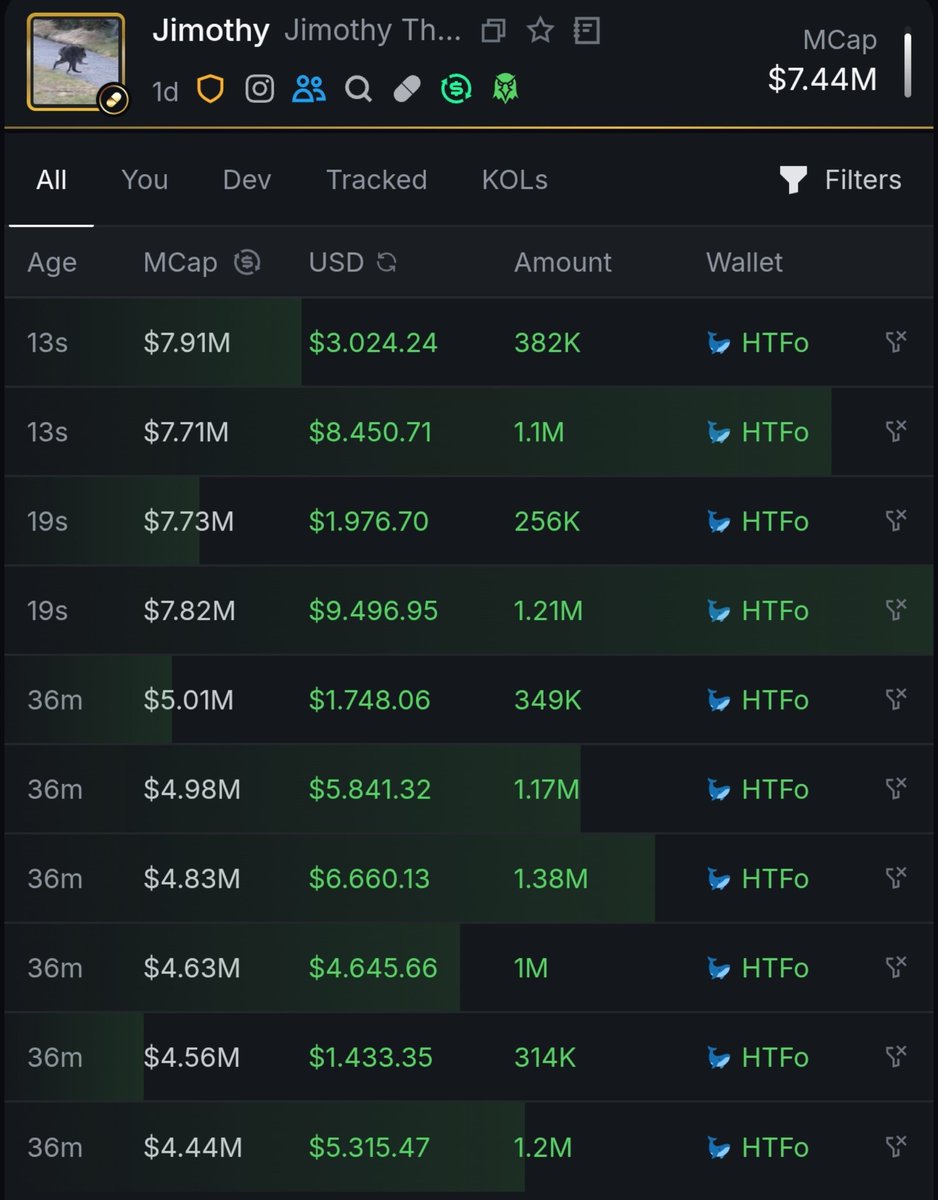Filter by wallet in the $9.496.95 row
Screen dimensions: 938x1200
click(x=896, y=609)
